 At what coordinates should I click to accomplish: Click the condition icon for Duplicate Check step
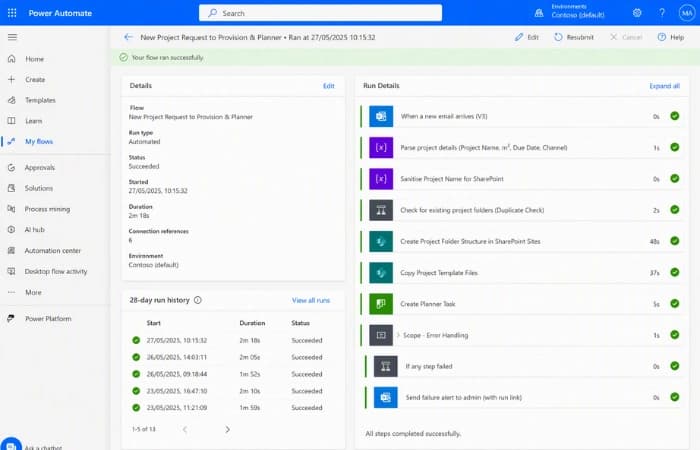[x=381, y=210]
